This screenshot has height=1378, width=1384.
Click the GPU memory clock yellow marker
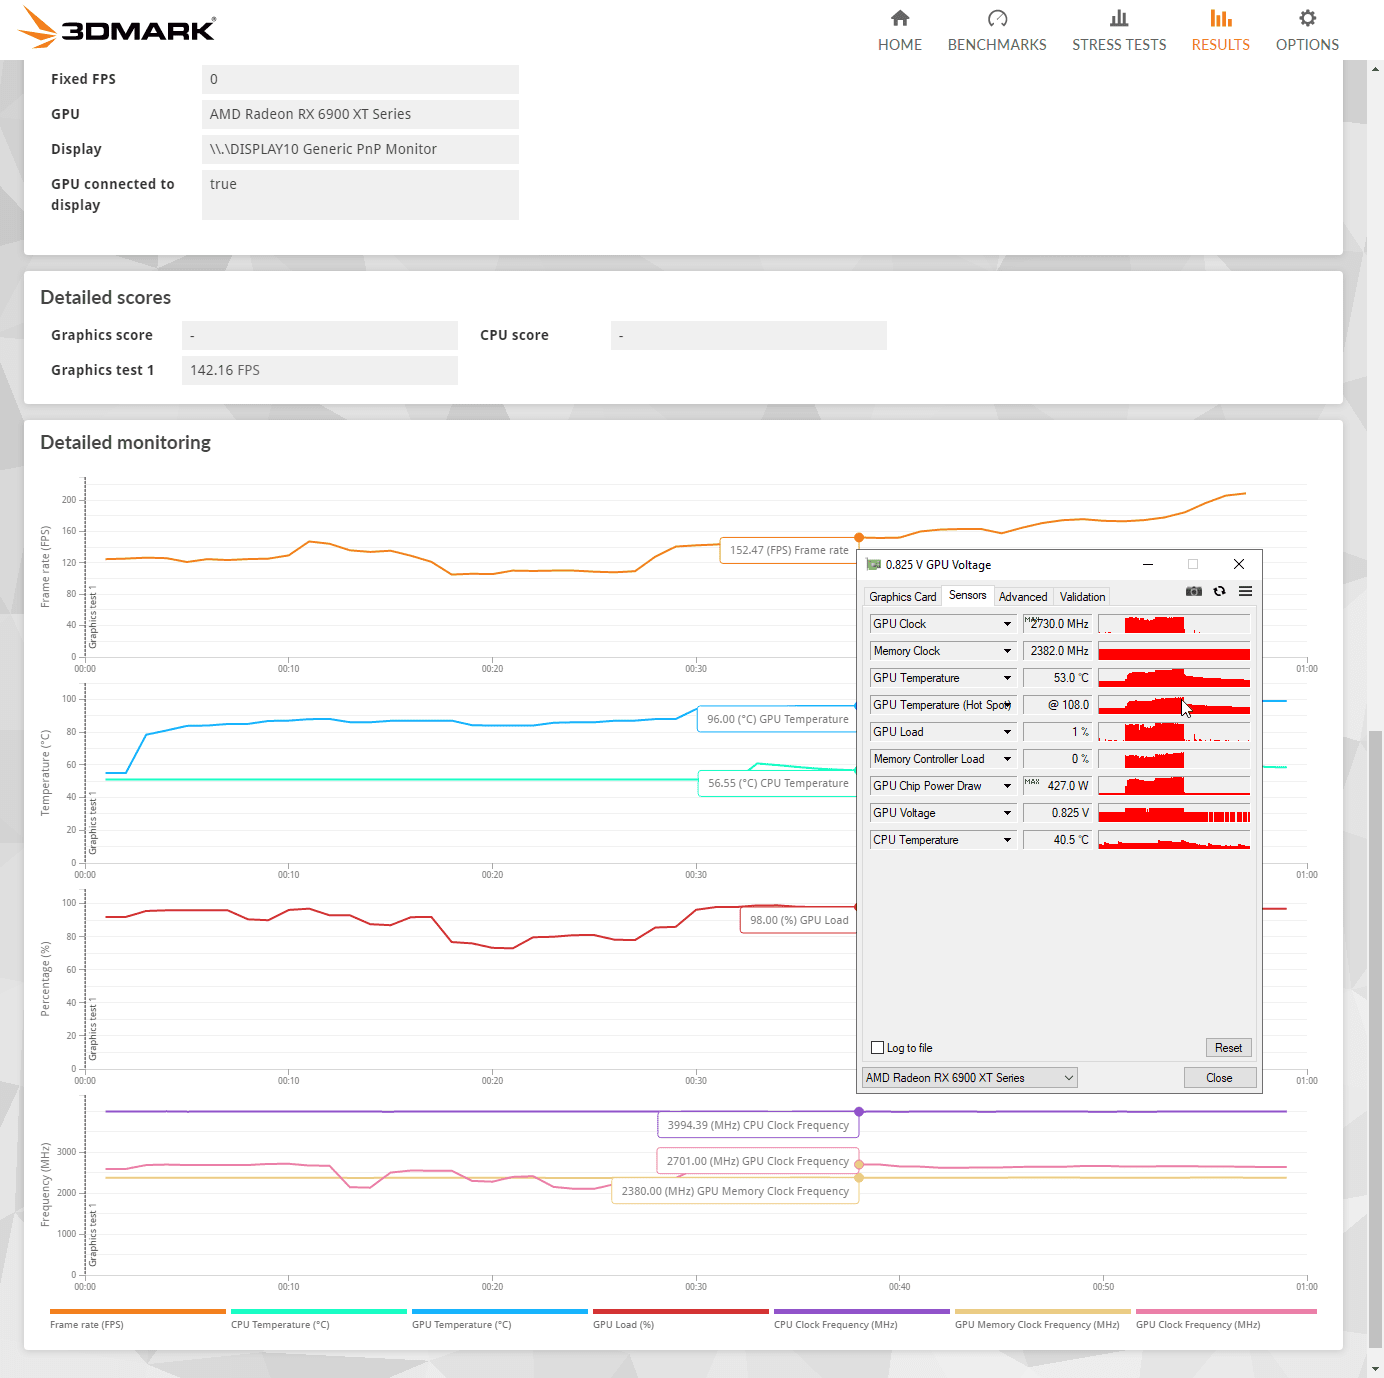tap(859, 1178)
